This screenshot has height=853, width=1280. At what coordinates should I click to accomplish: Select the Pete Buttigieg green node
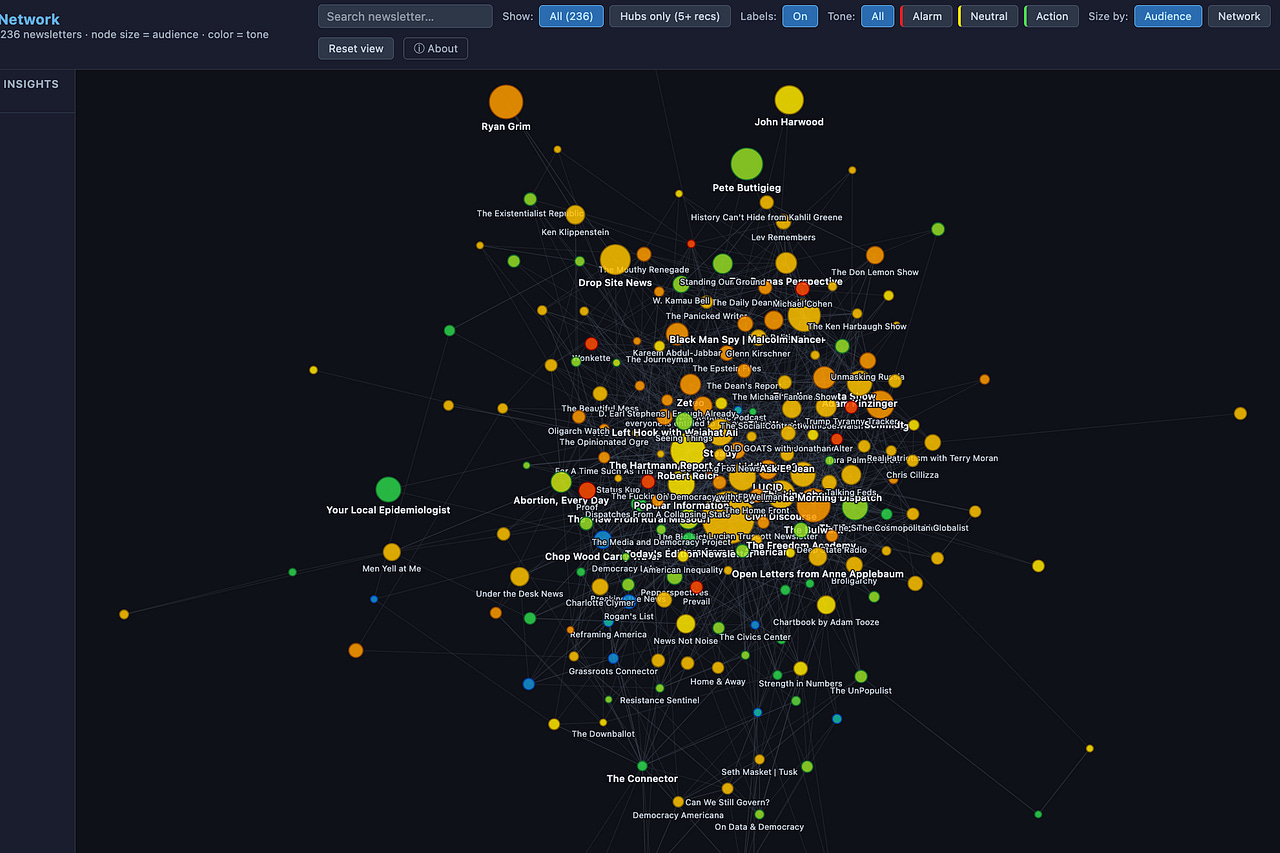(x=747, y=164)
